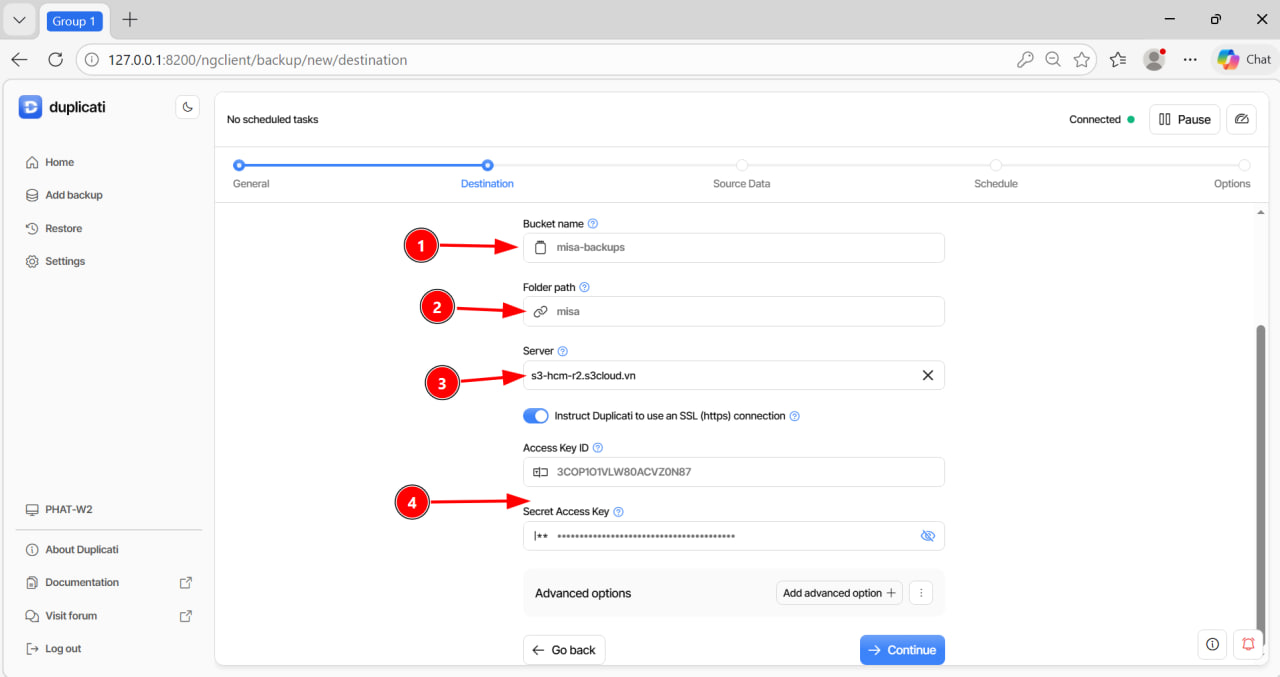The height and width of the screenshot is (677, 1280).
Task: Jump to Source Data wizard step
Action: (741, 166)
